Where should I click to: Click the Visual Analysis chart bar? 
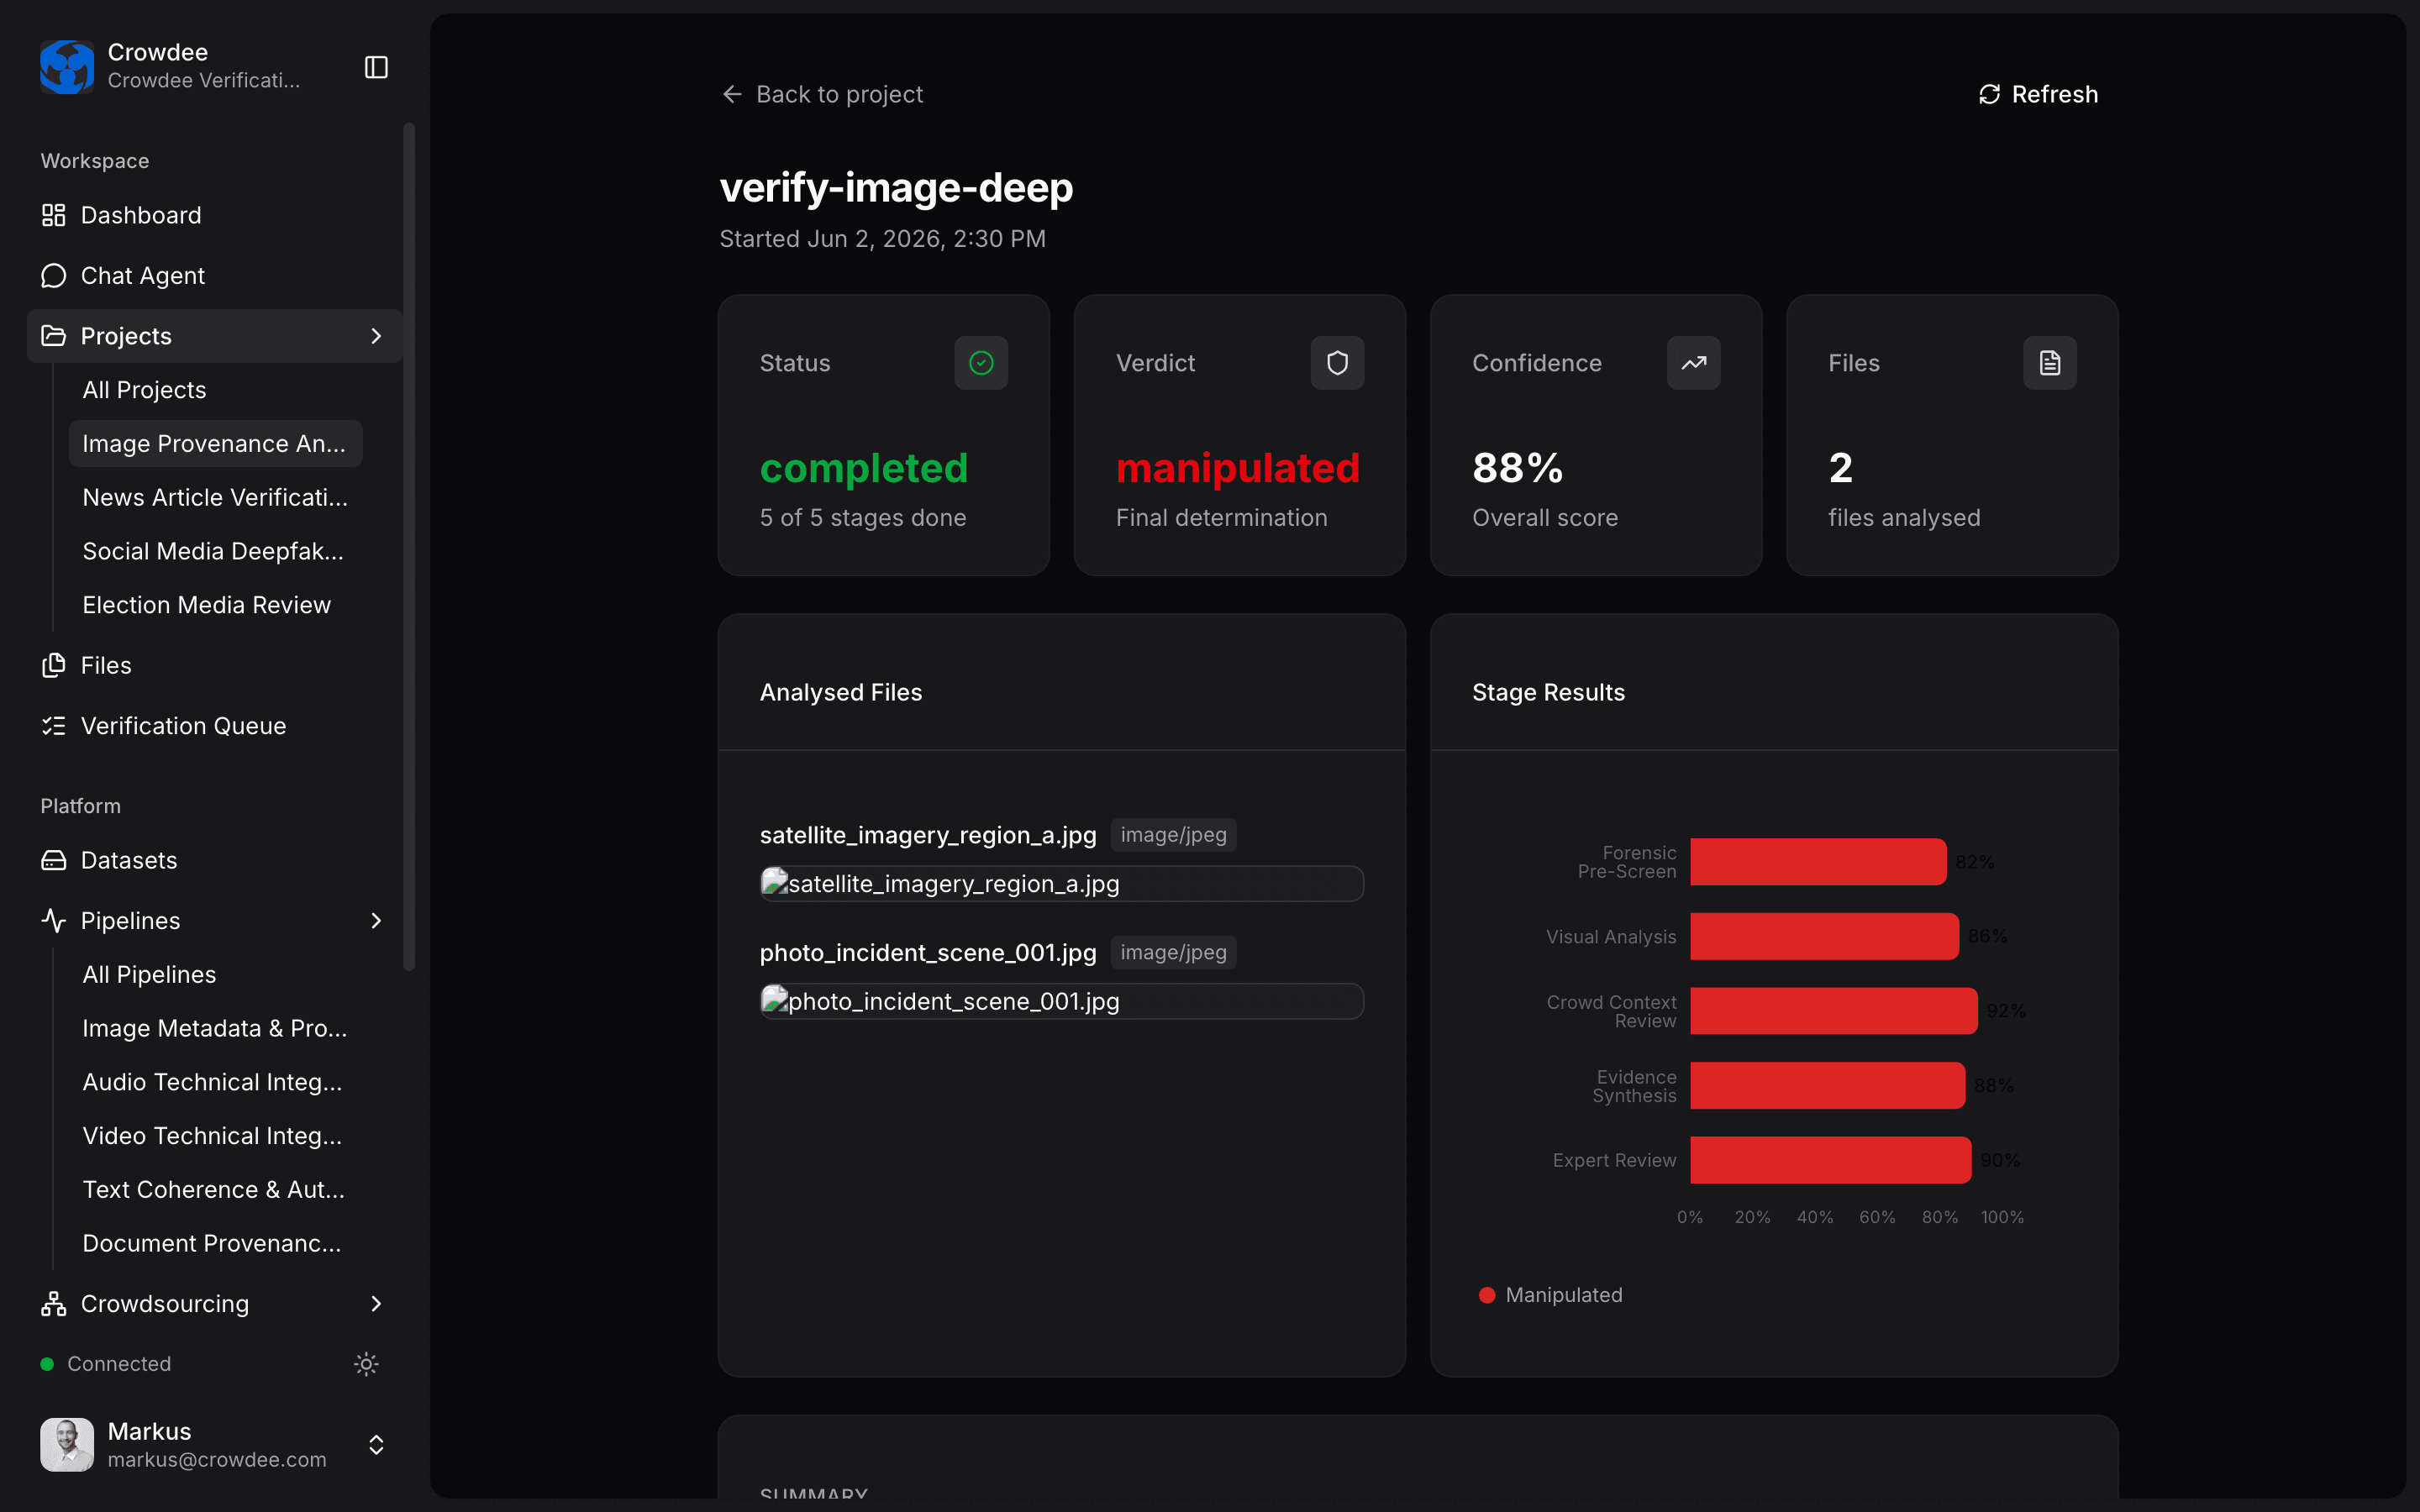click(1824, 936)
